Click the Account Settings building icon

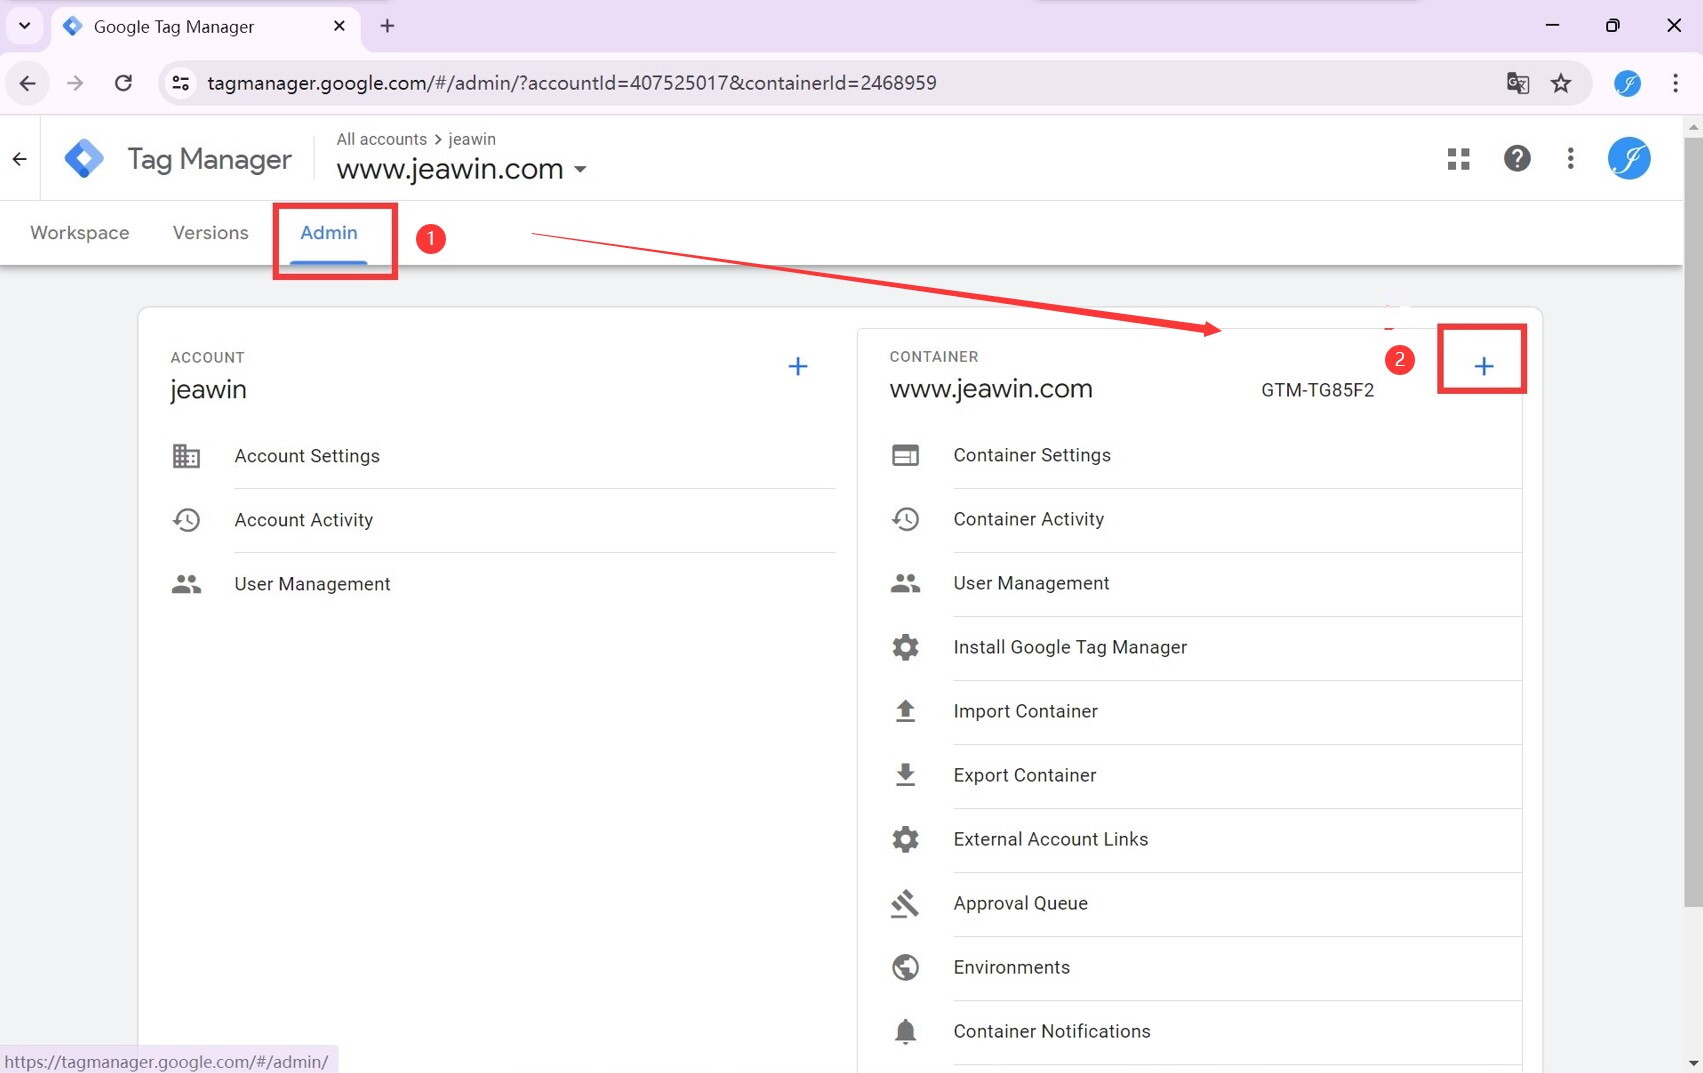pyautogui.click(x=186, y=456)
